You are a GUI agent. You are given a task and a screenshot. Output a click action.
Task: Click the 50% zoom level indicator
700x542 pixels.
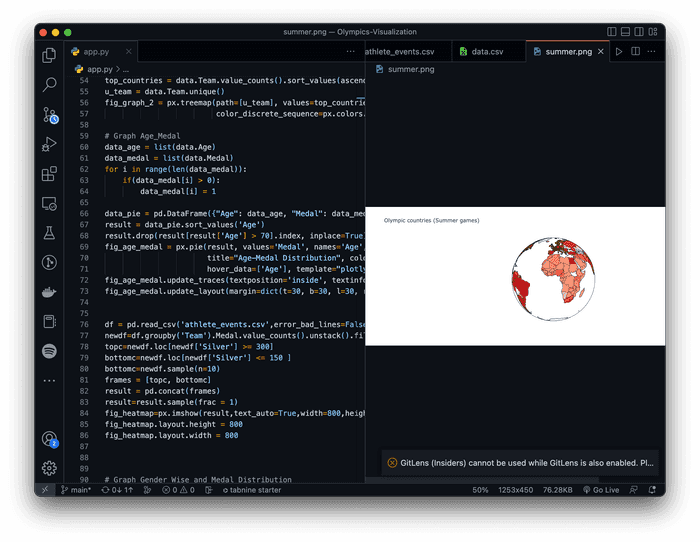coord(480,490)
